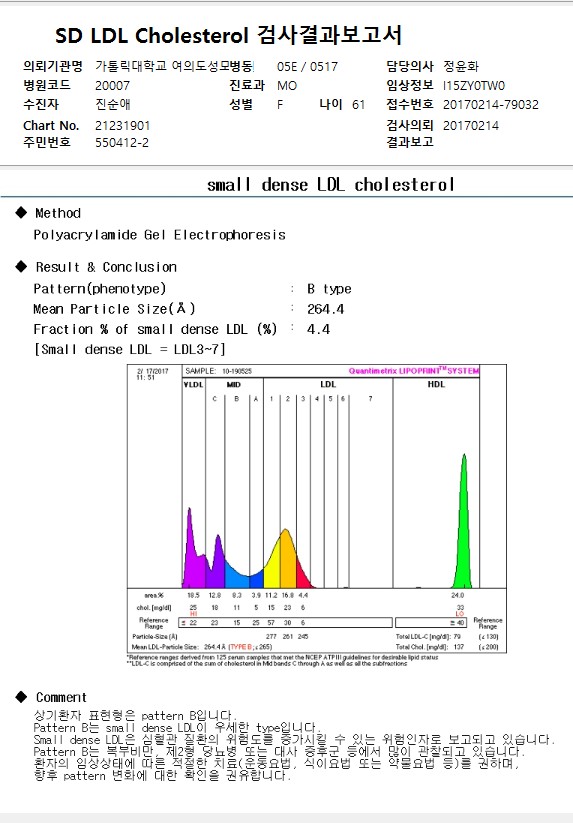Click the B type pattern result

click(x=329, y=289)
